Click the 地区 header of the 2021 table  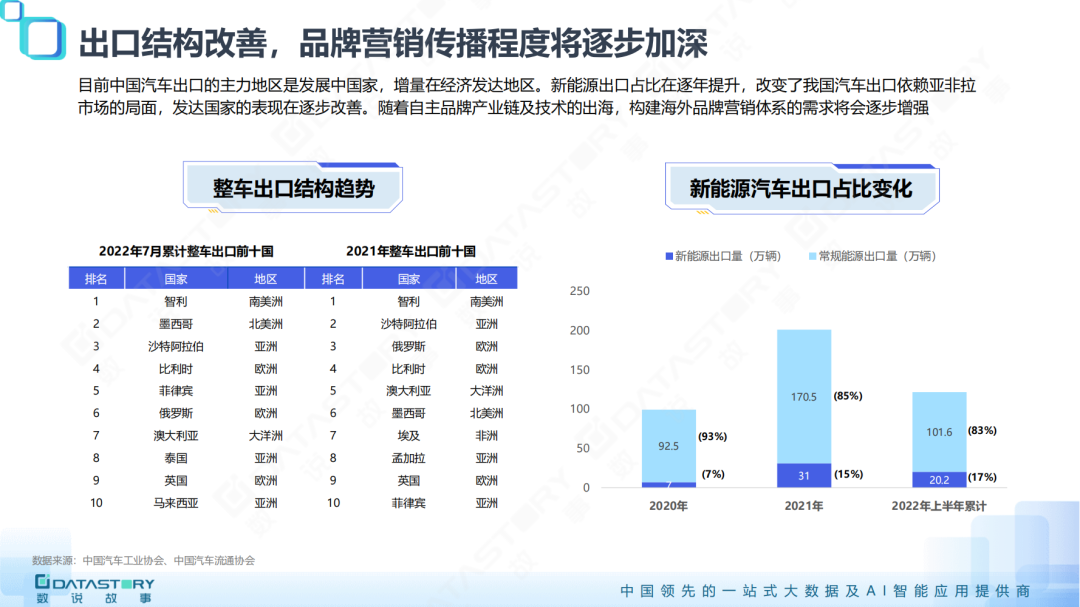click(486, 278)
